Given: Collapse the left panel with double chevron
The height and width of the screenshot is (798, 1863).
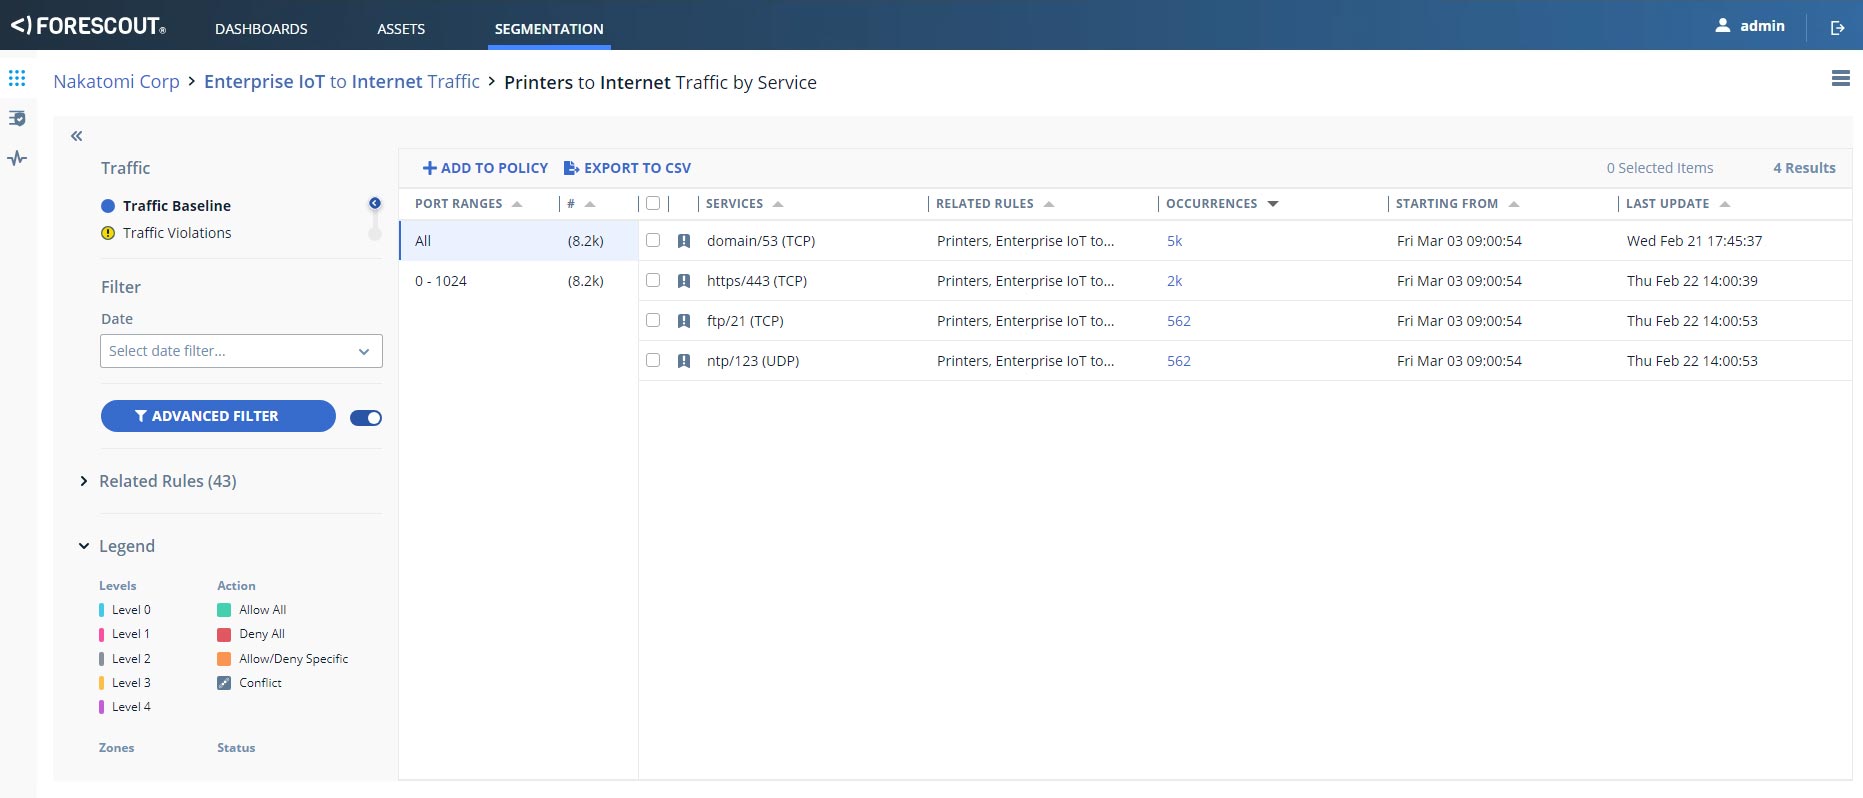Looking at the screenshot, I should (77, 136).
